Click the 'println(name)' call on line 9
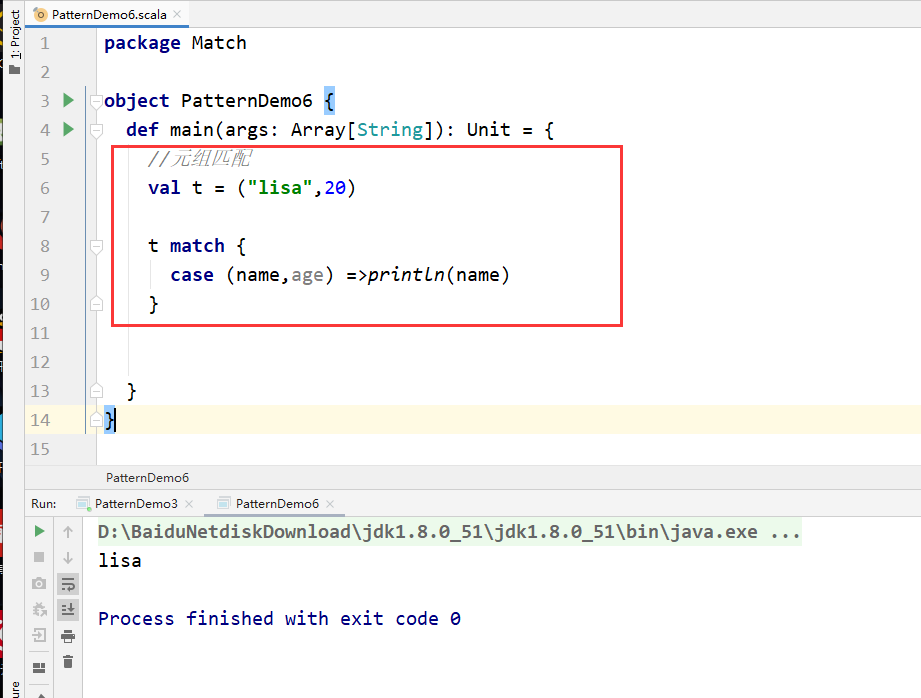Viewport: 921px width, 698px height. tap(439, 275)
